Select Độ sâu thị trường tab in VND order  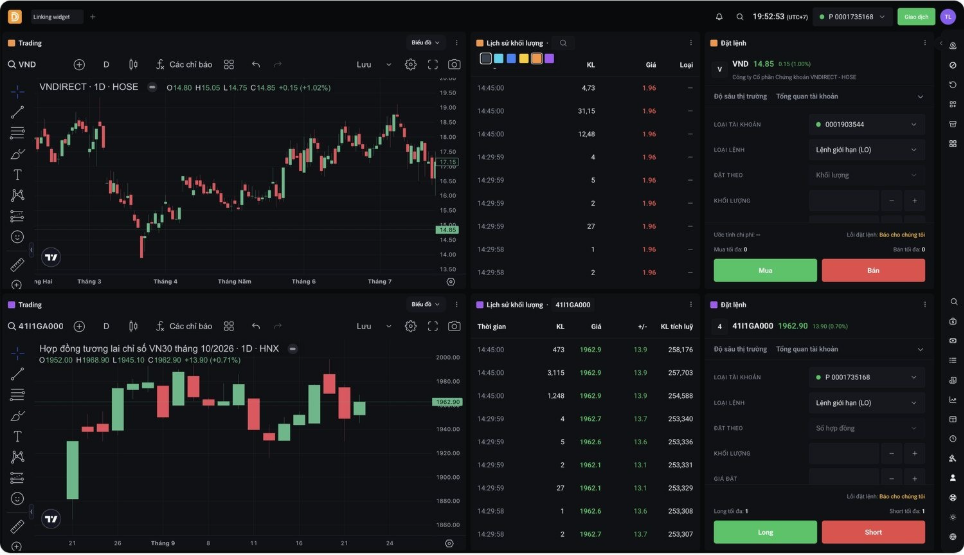coord(740,96)
